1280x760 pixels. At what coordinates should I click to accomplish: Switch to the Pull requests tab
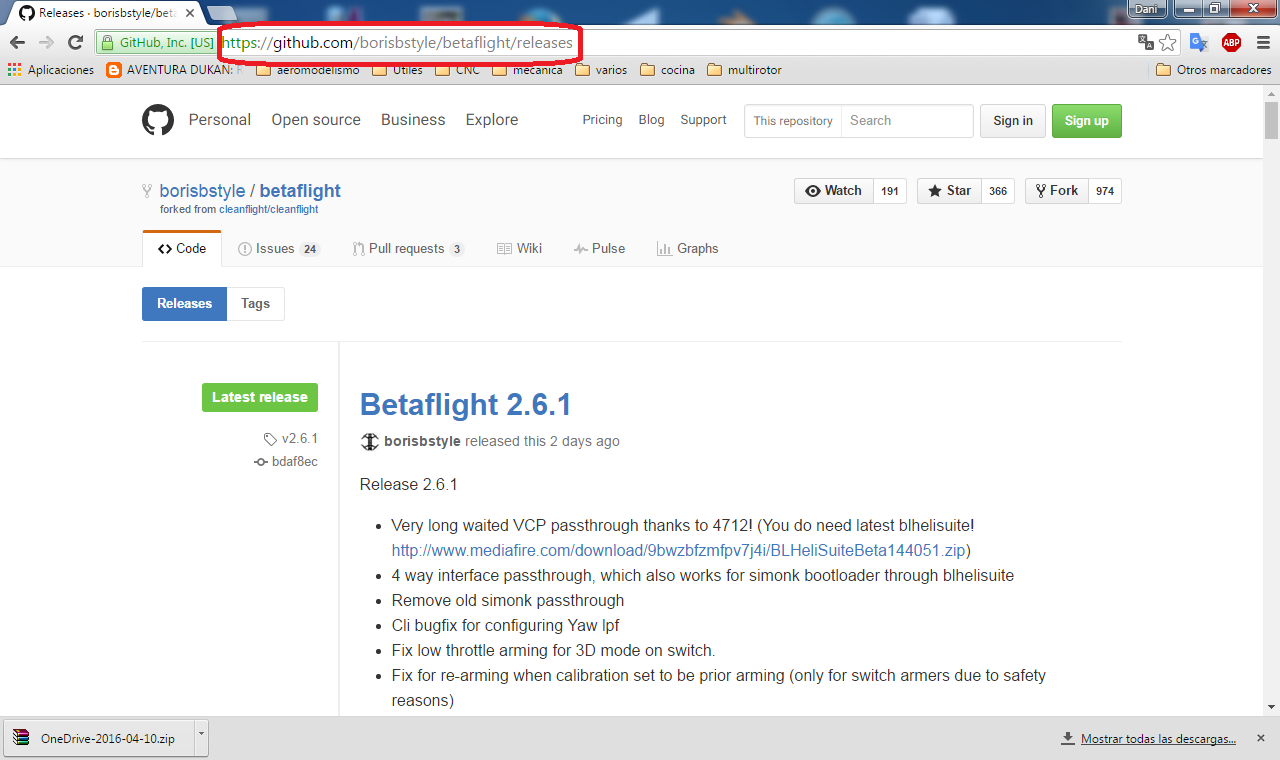click(x=408, y=249)
